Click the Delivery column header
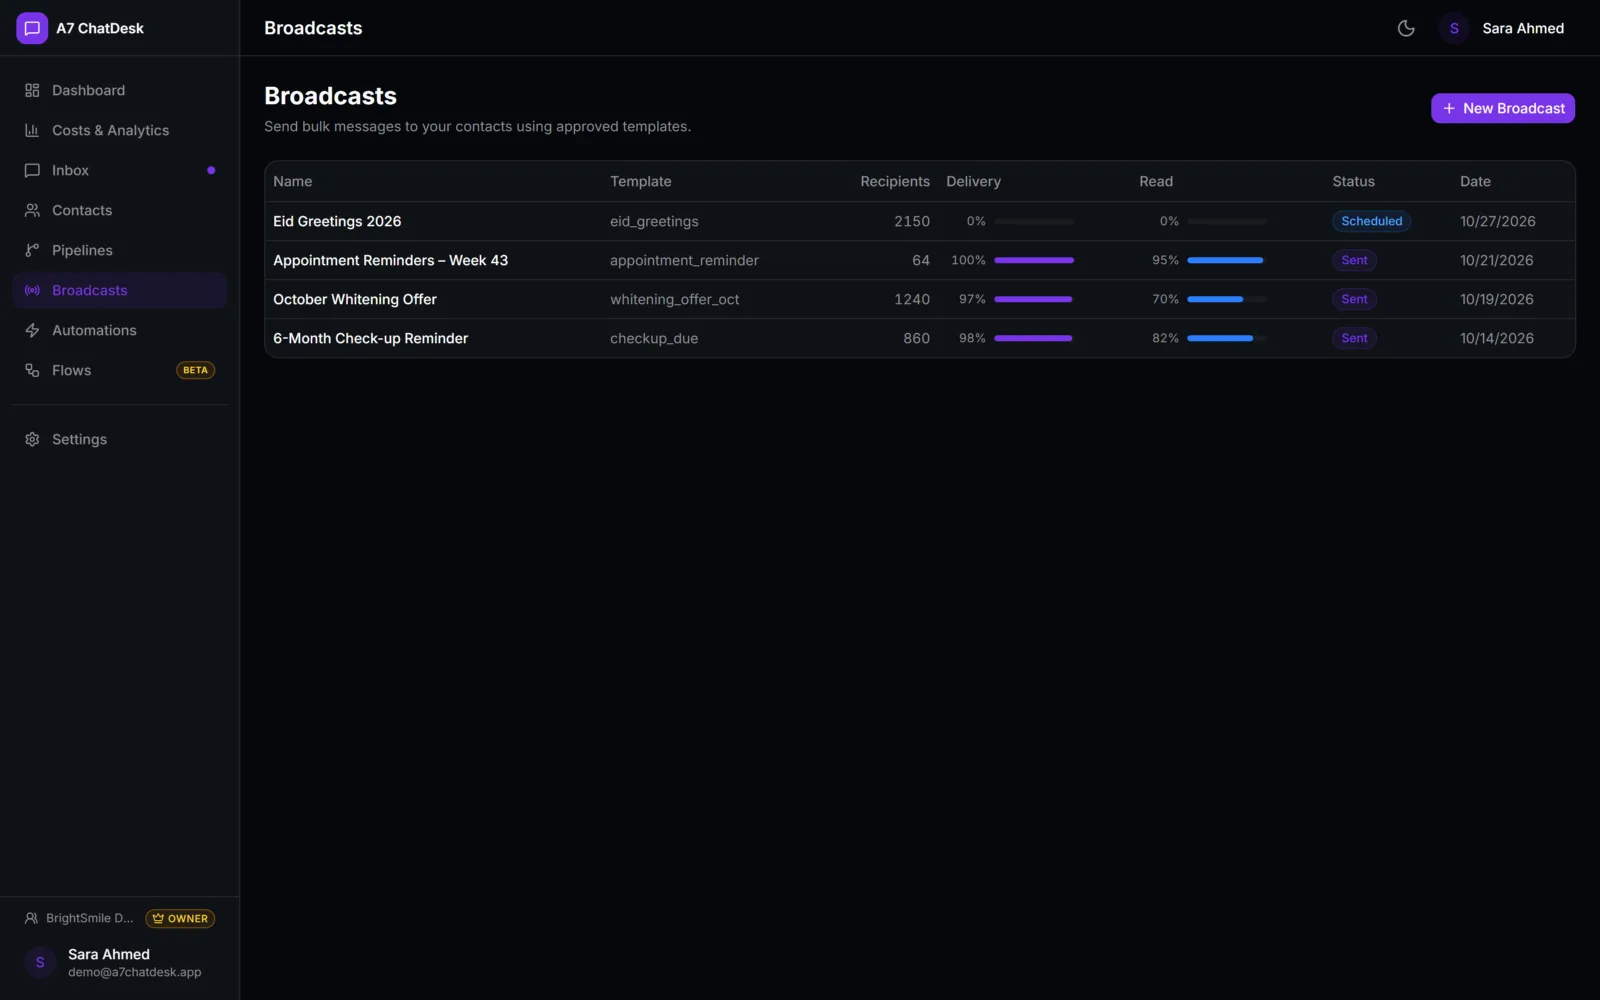Screen dimensions: 1600x1000 [973, 181]
